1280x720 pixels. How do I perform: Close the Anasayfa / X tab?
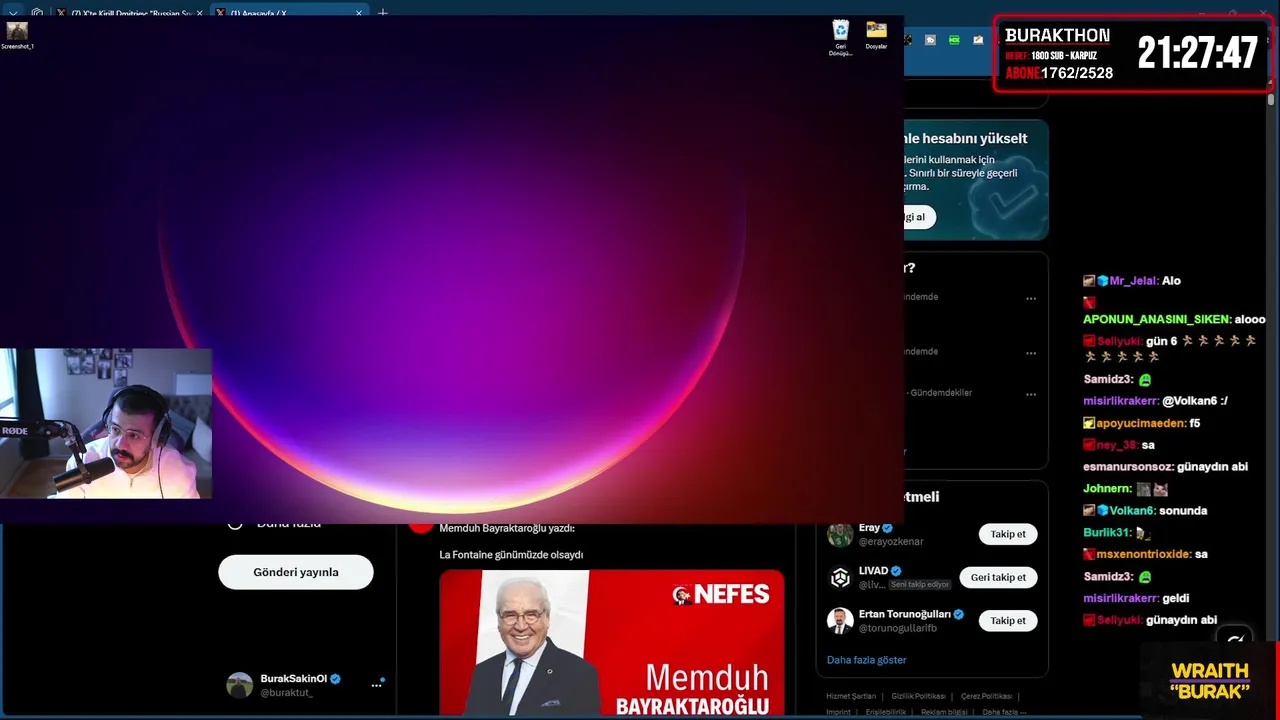359,13
